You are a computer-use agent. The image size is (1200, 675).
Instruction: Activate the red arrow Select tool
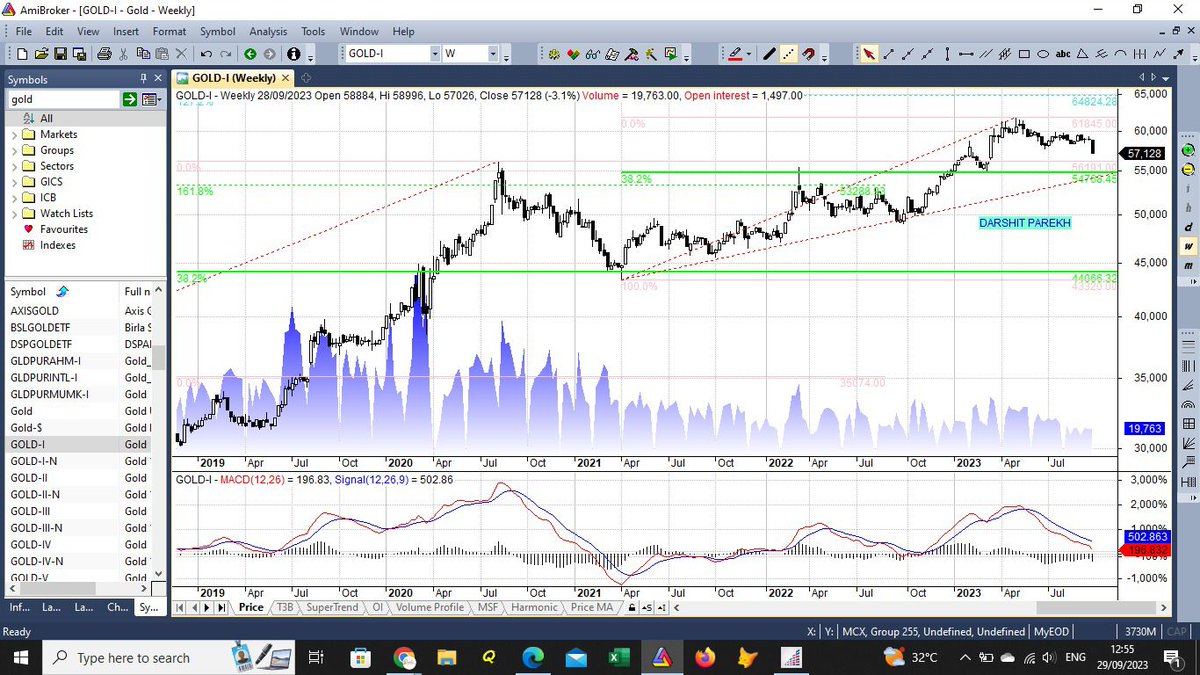[x=869, y=54]
